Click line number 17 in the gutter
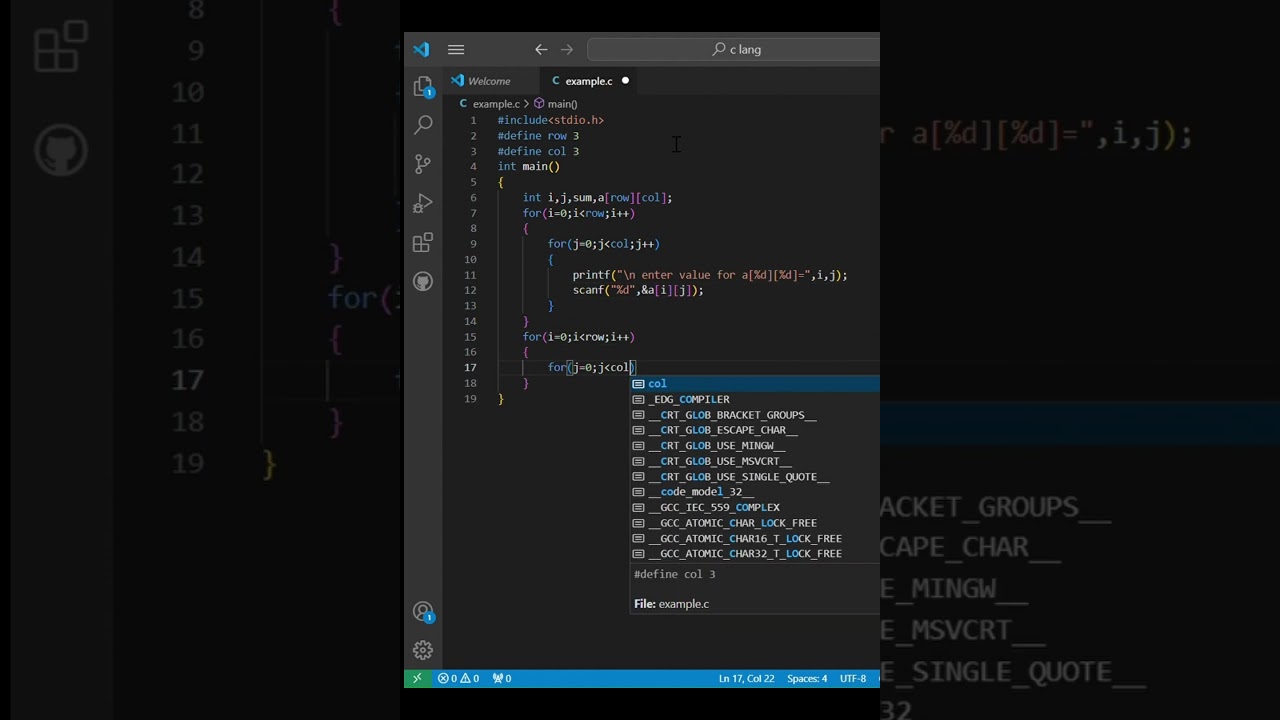This screenshot has height=720, width=1280. pos(470,368)
